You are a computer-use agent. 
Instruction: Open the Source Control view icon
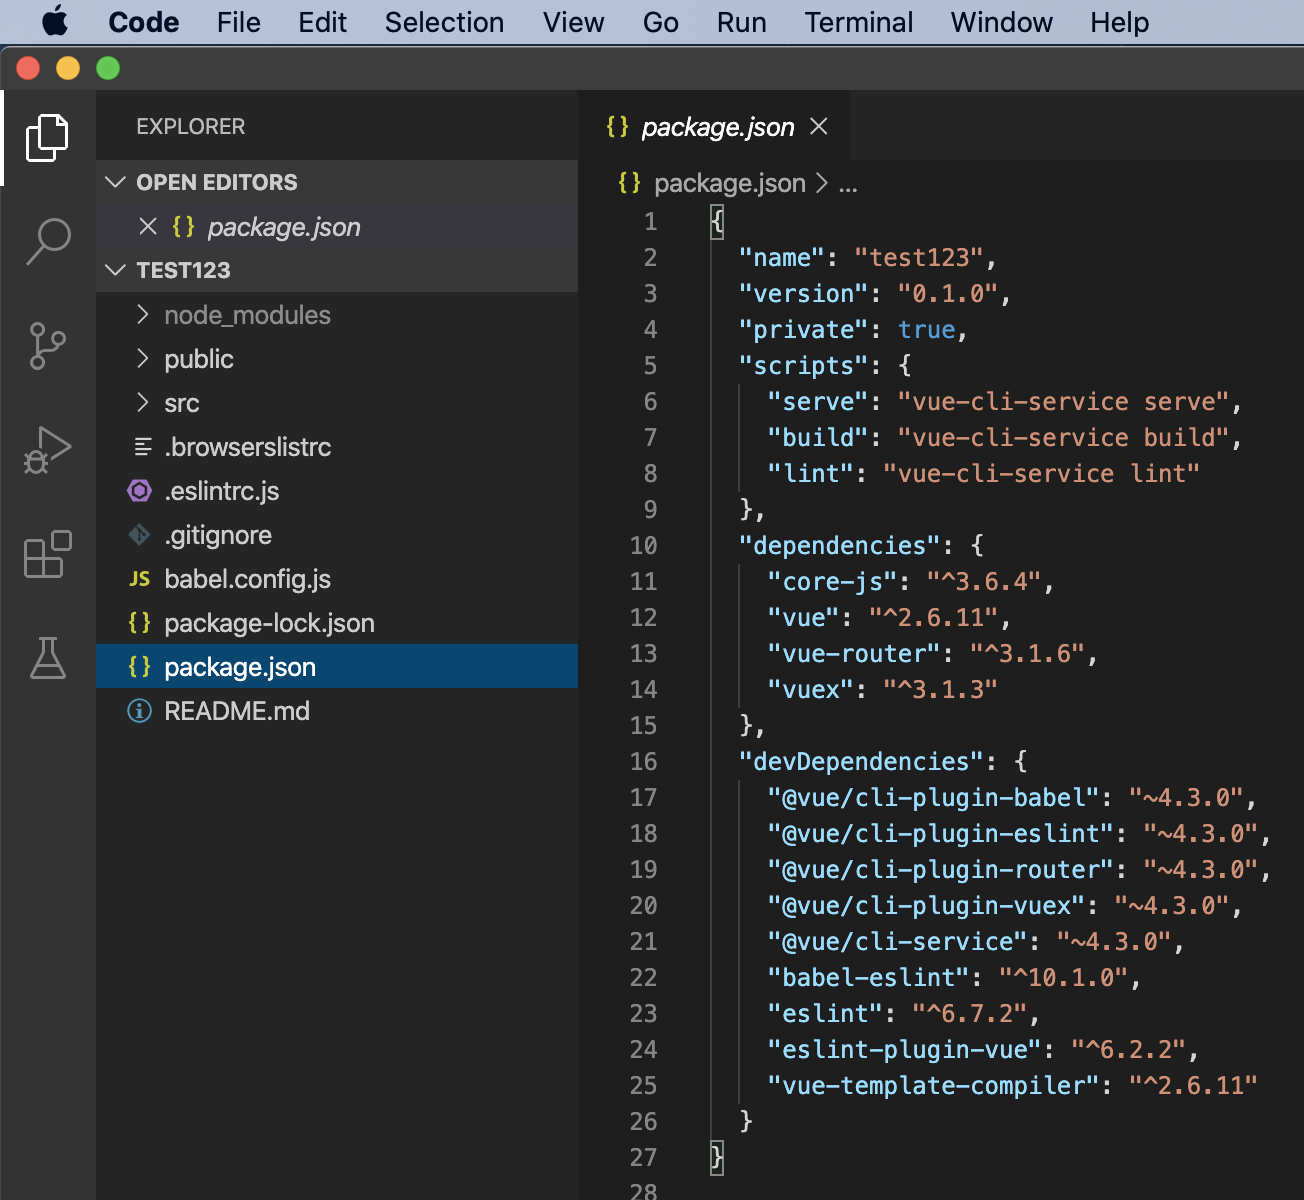47,346
